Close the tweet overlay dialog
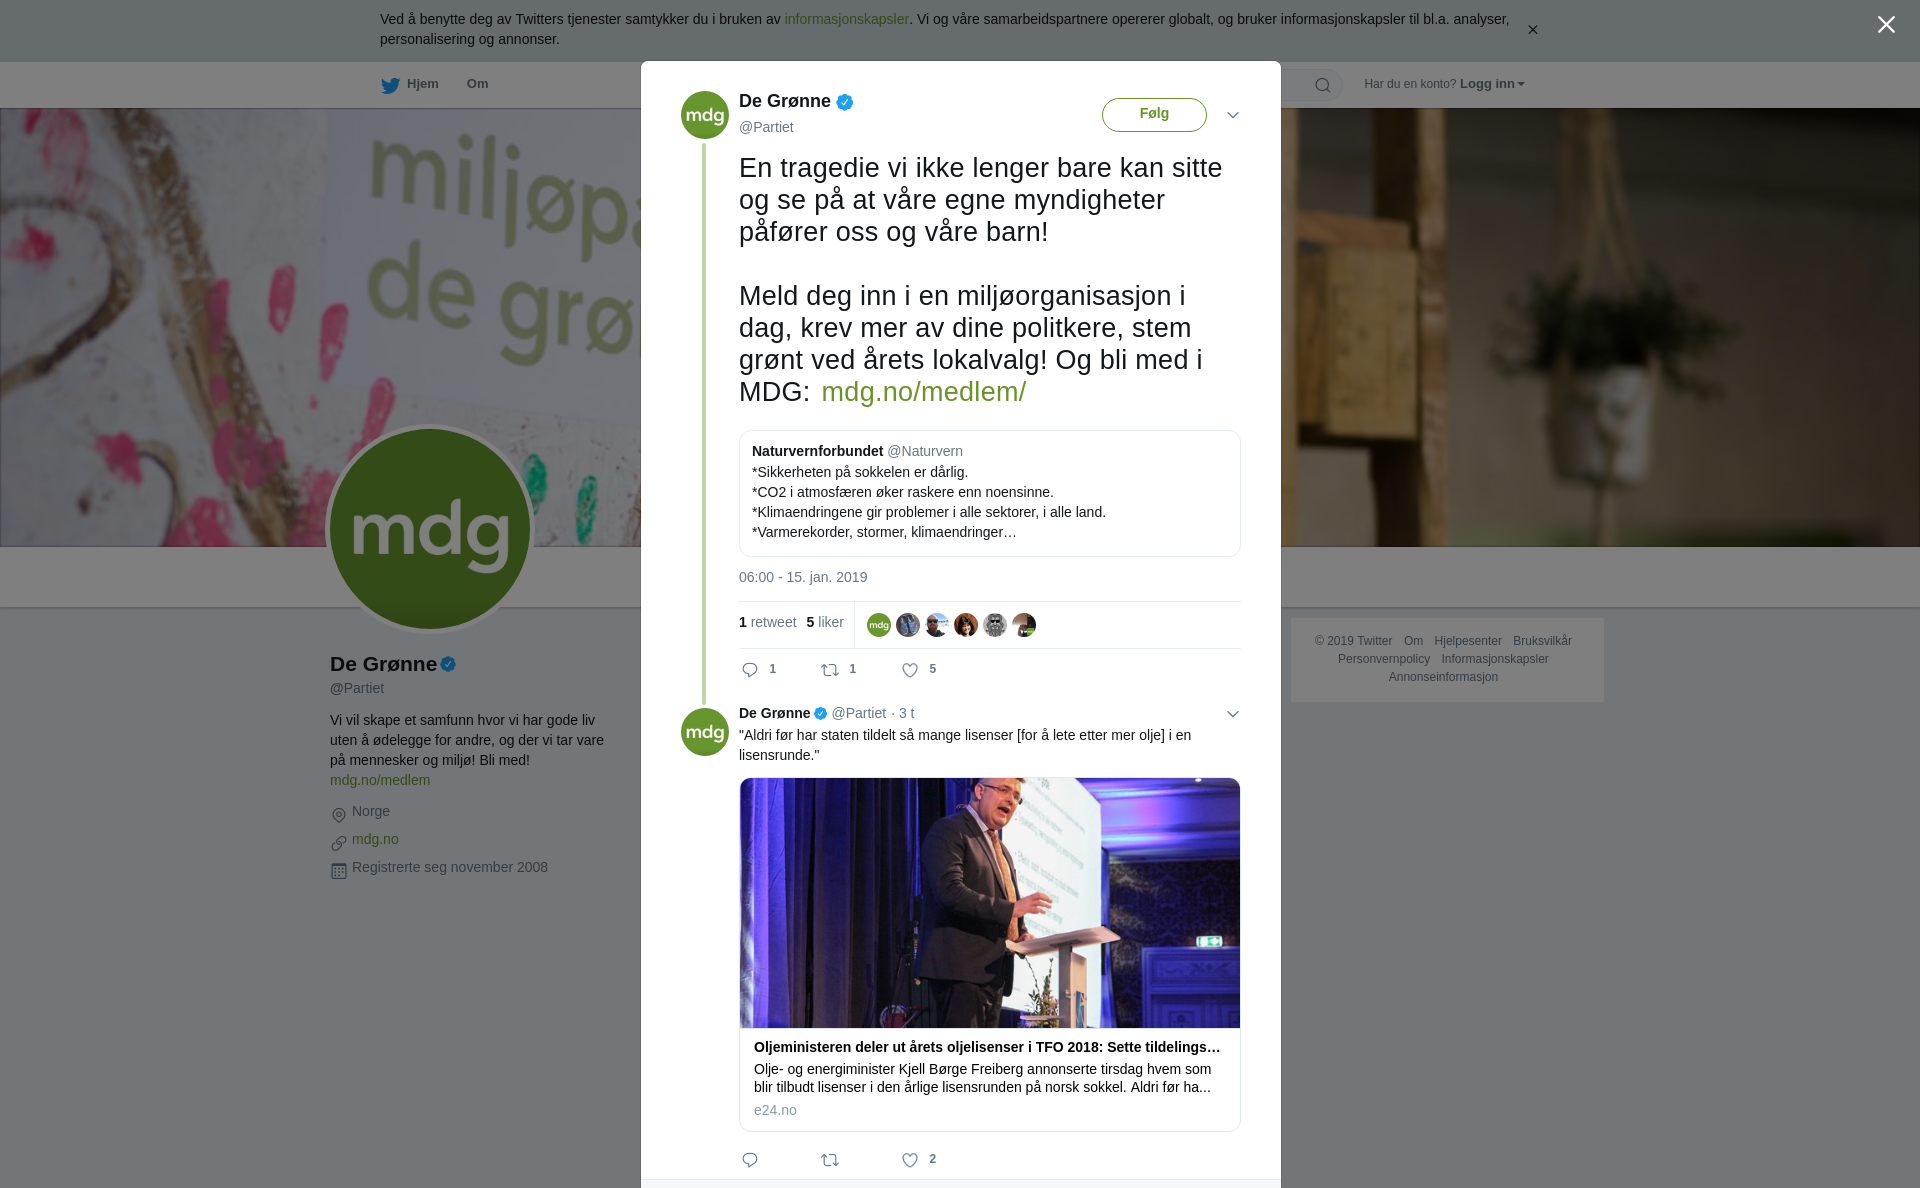 click(x=1886, y=25)
